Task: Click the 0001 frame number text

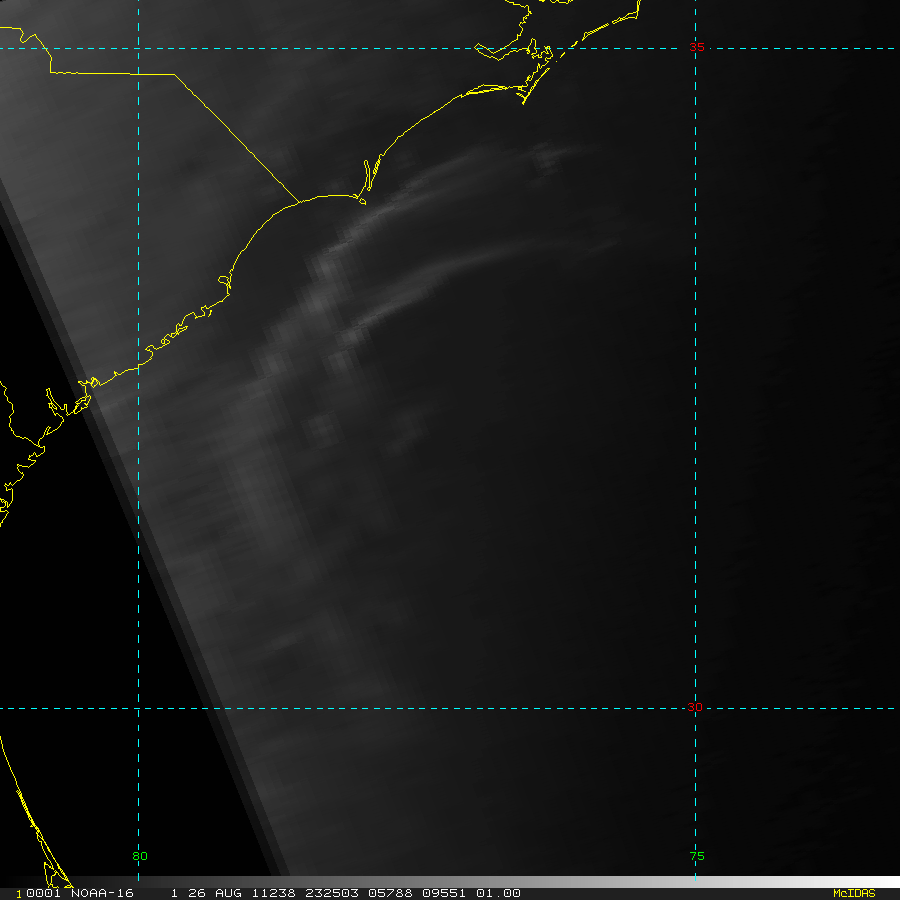Action: click(x=44, y=893)
